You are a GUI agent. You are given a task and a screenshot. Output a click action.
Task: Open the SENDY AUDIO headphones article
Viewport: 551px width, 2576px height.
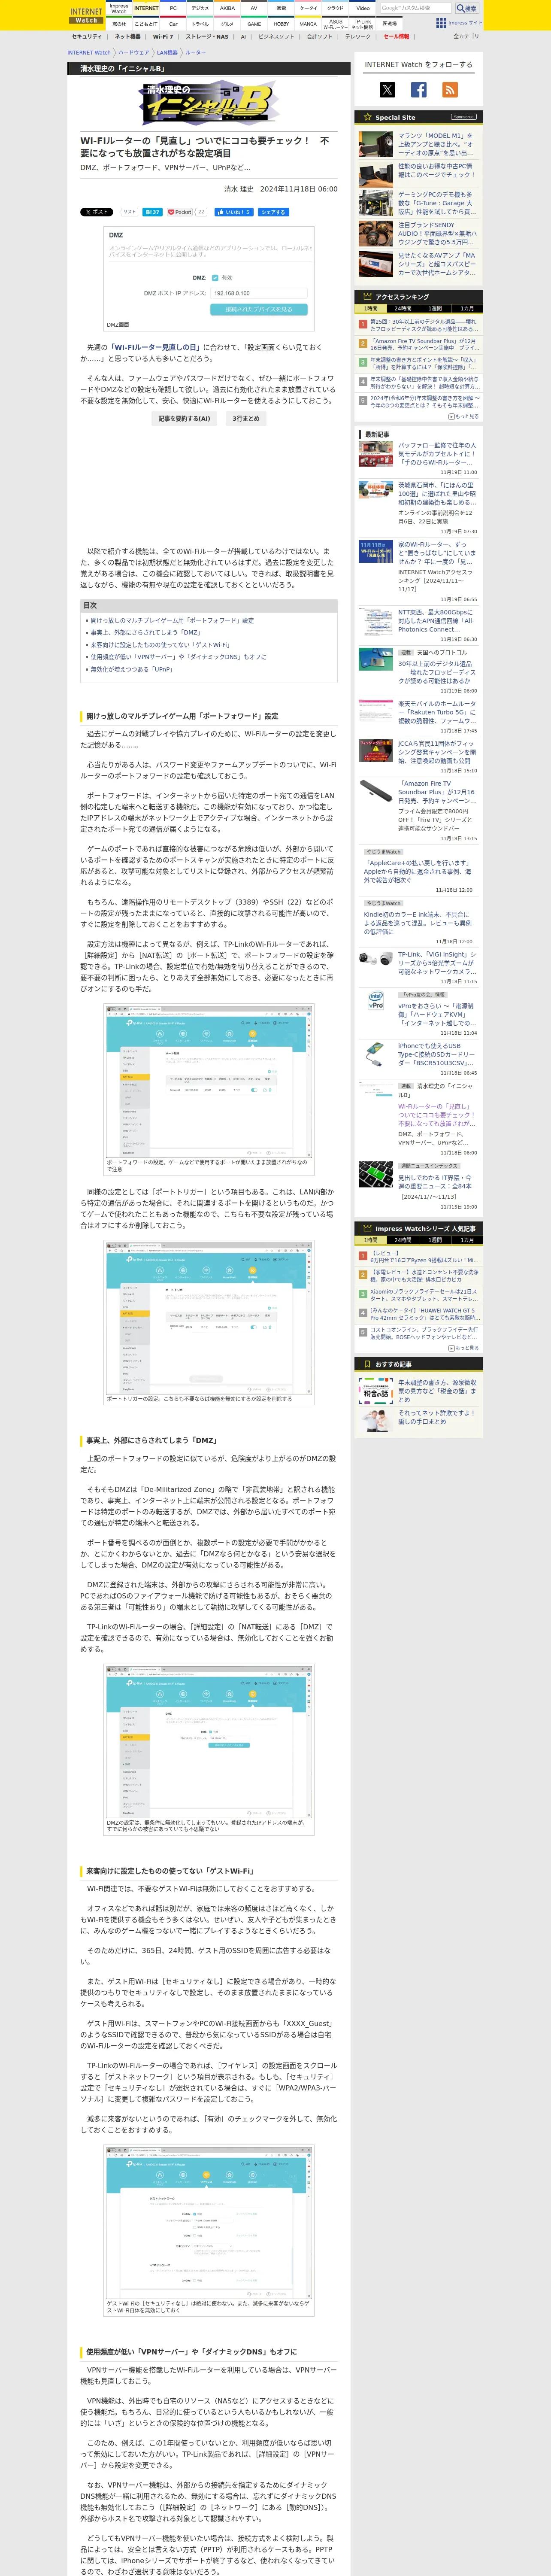point(436,233)
